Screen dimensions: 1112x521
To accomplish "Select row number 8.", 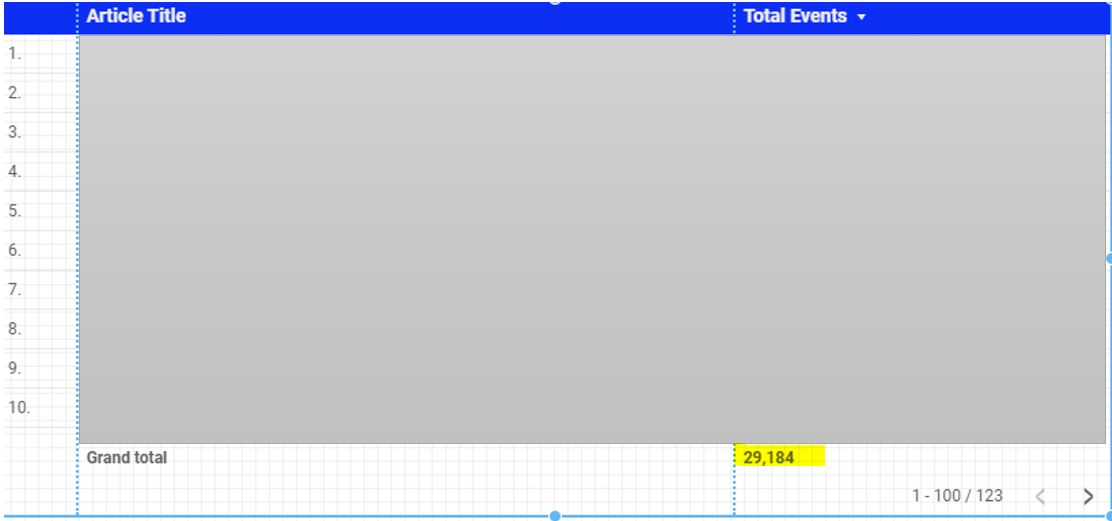I will (15, 328).
